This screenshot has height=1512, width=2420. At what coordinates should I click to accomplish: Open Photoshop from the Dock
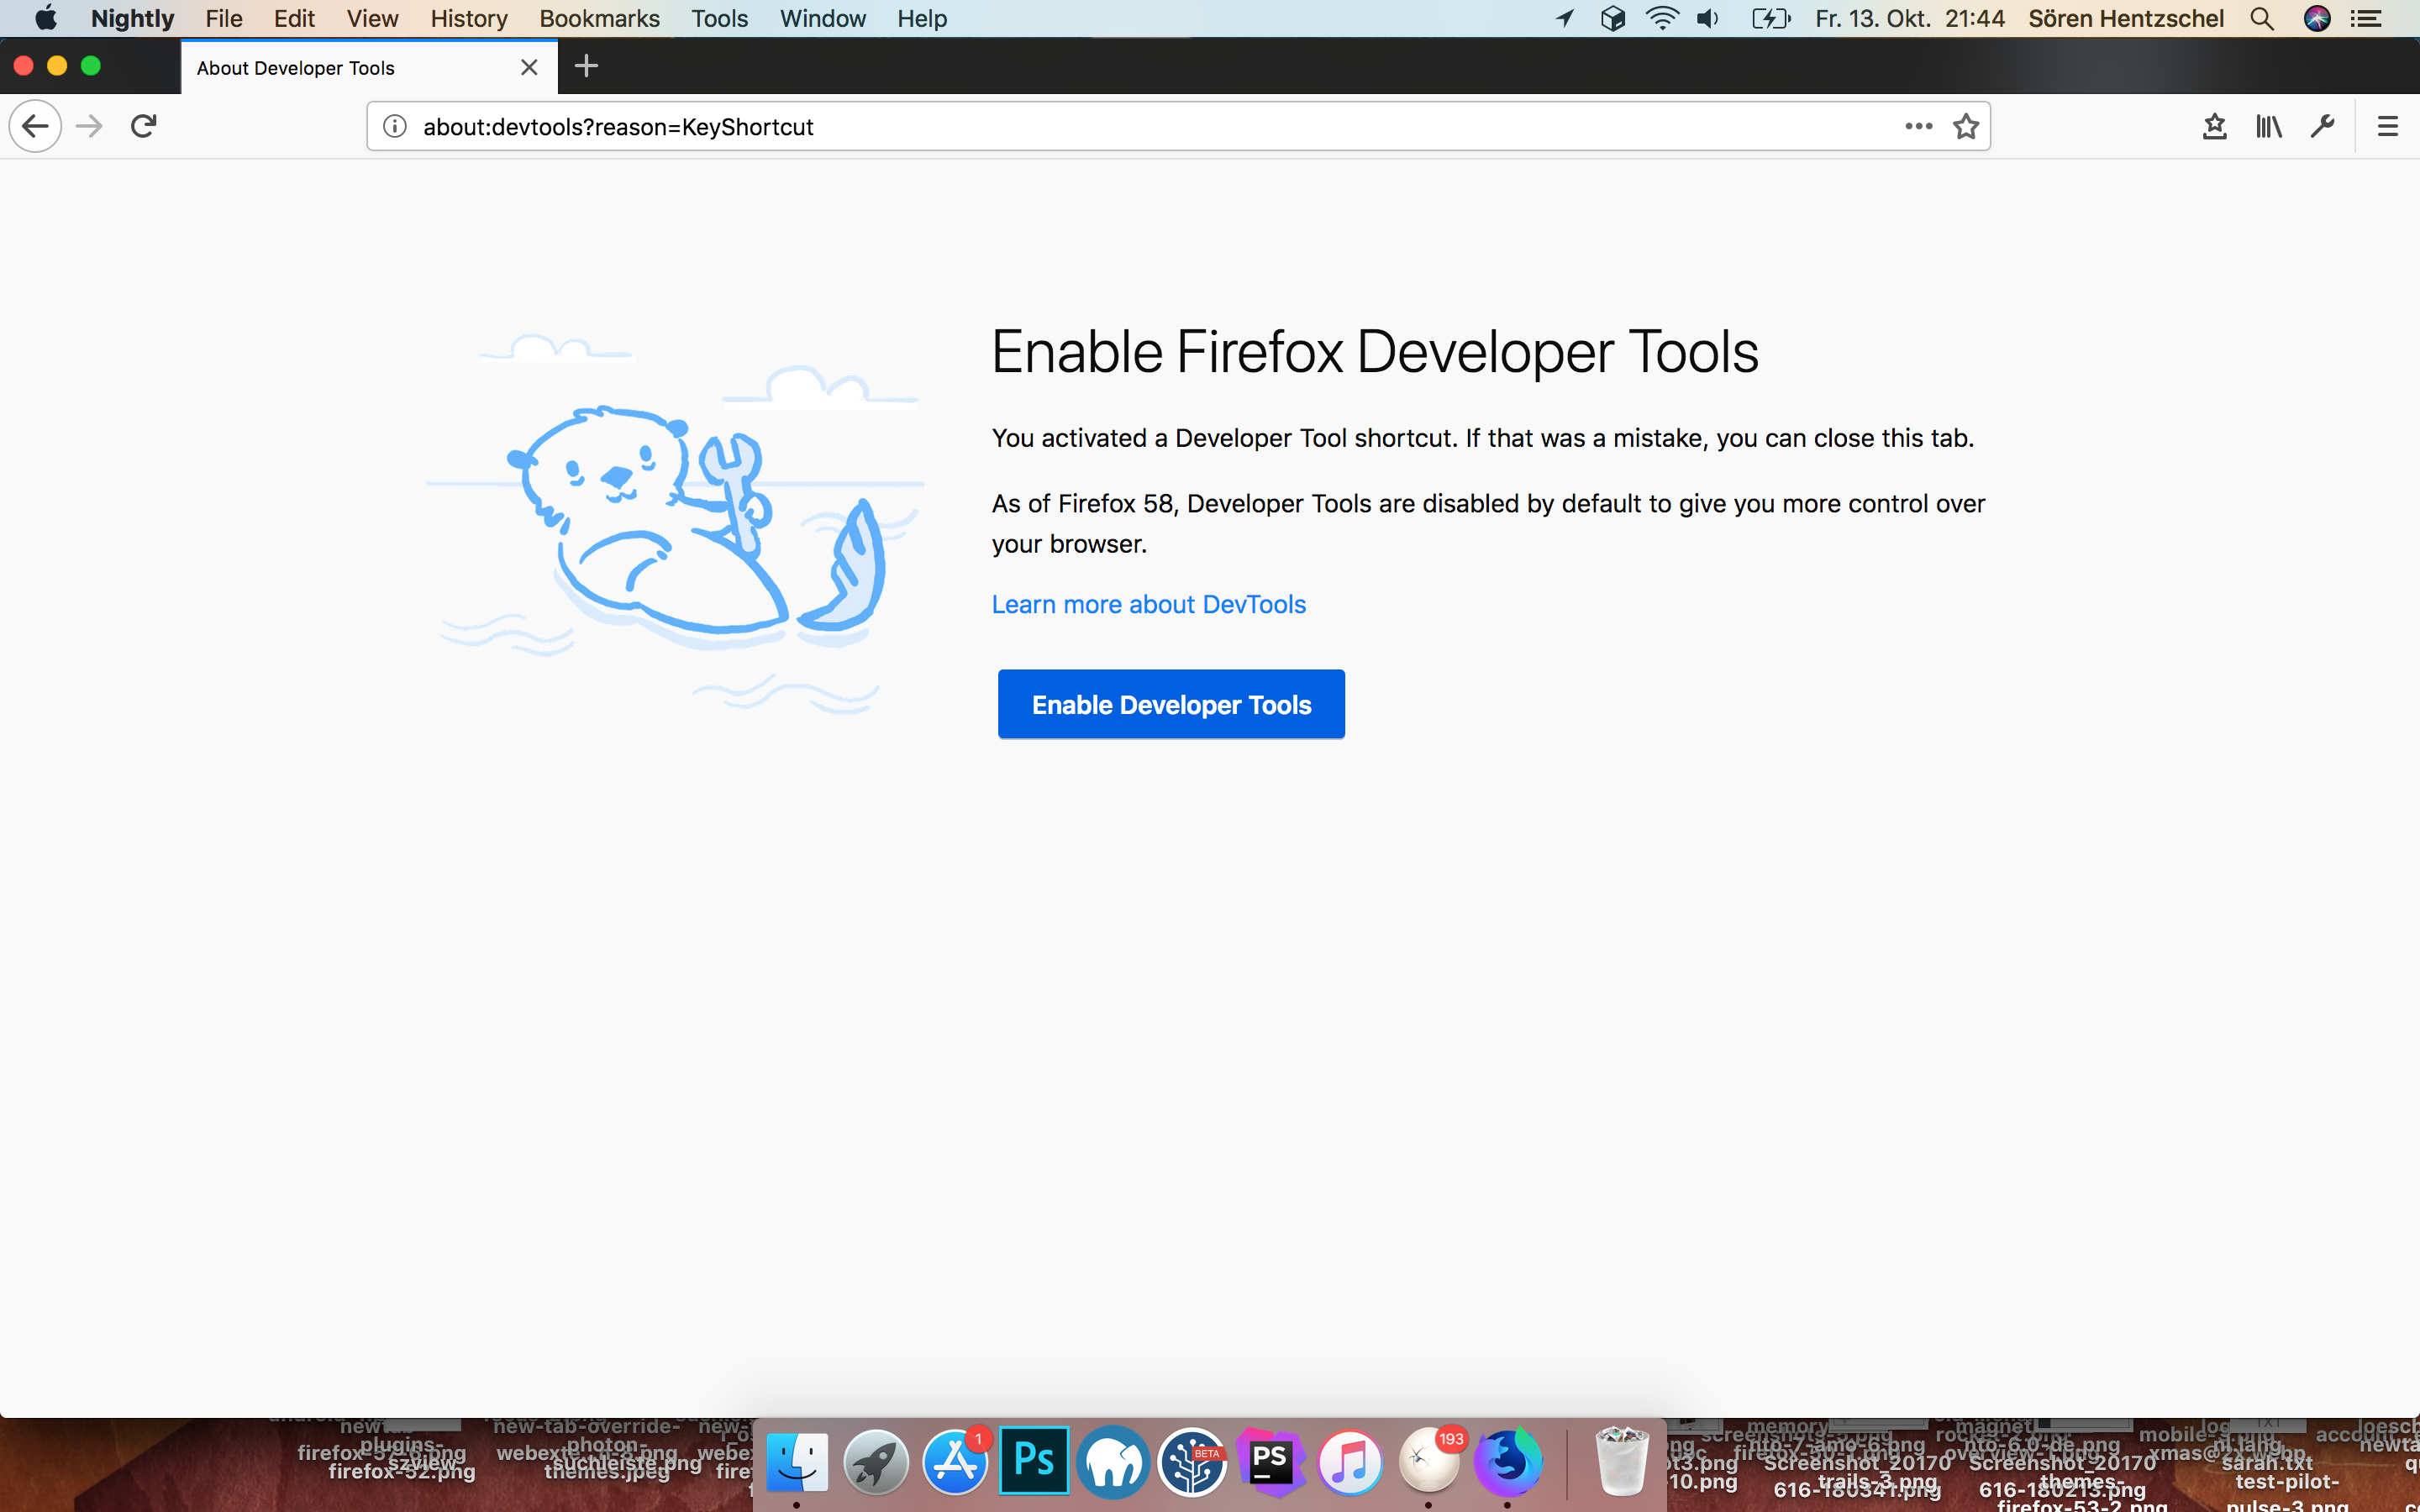pos(1034,1461)
